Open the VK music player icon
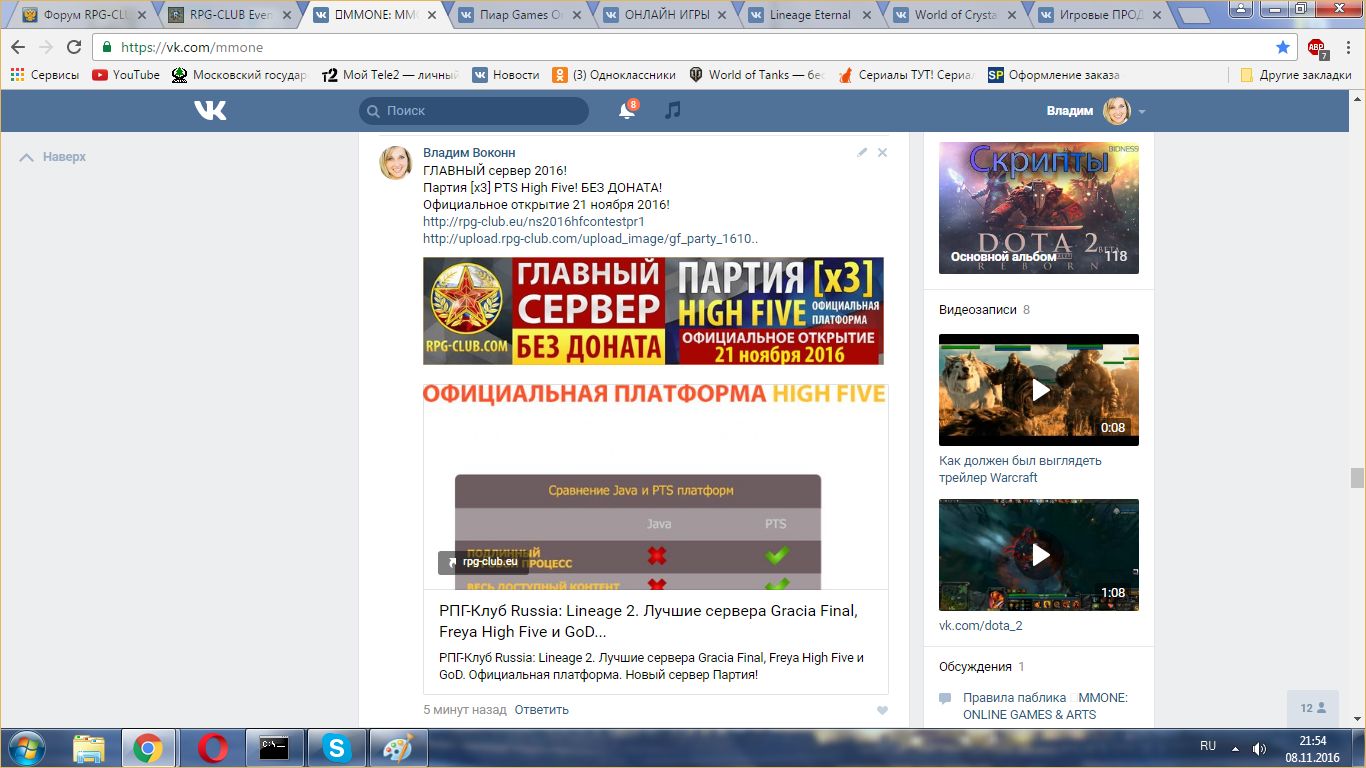 tap(673, 111)
